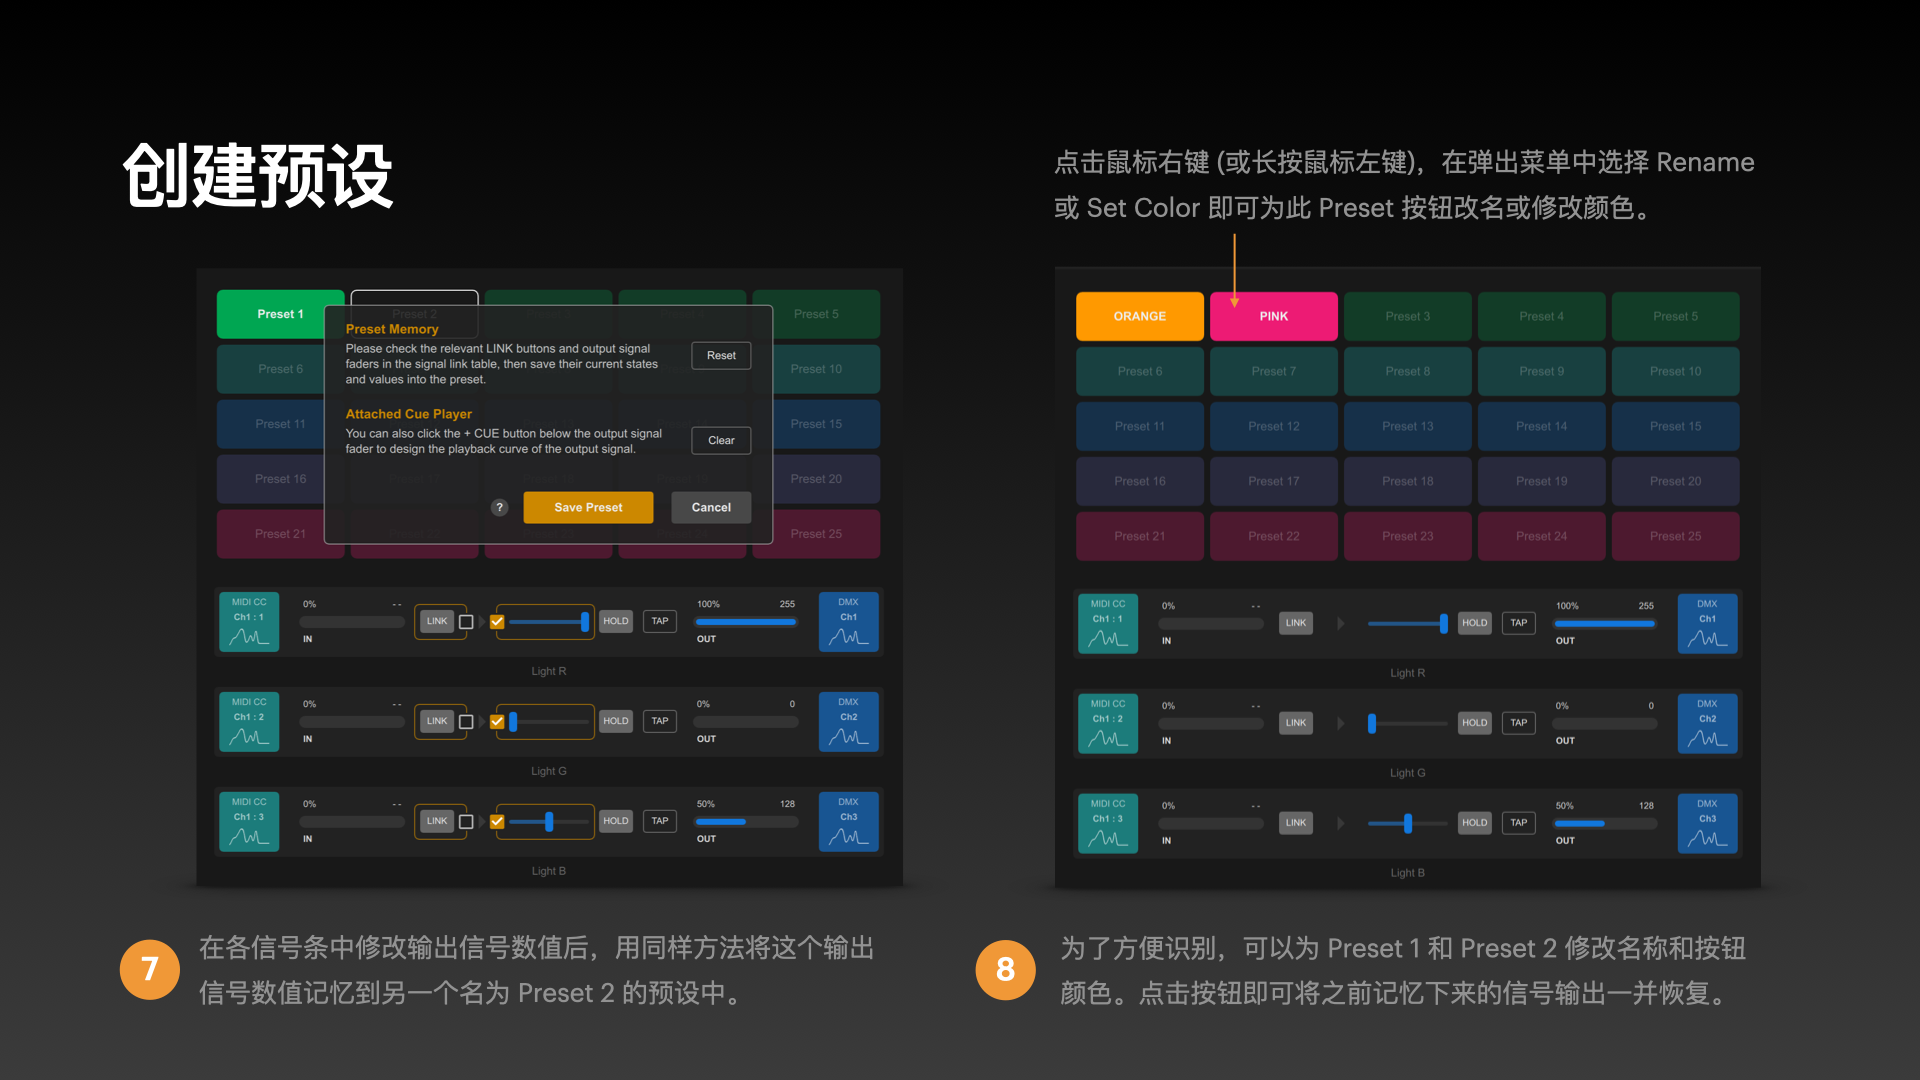Screen dimensions: 1920x1080
Task: Open DMX Ch1 block in right panel
Action: [x=1707, y=623]
